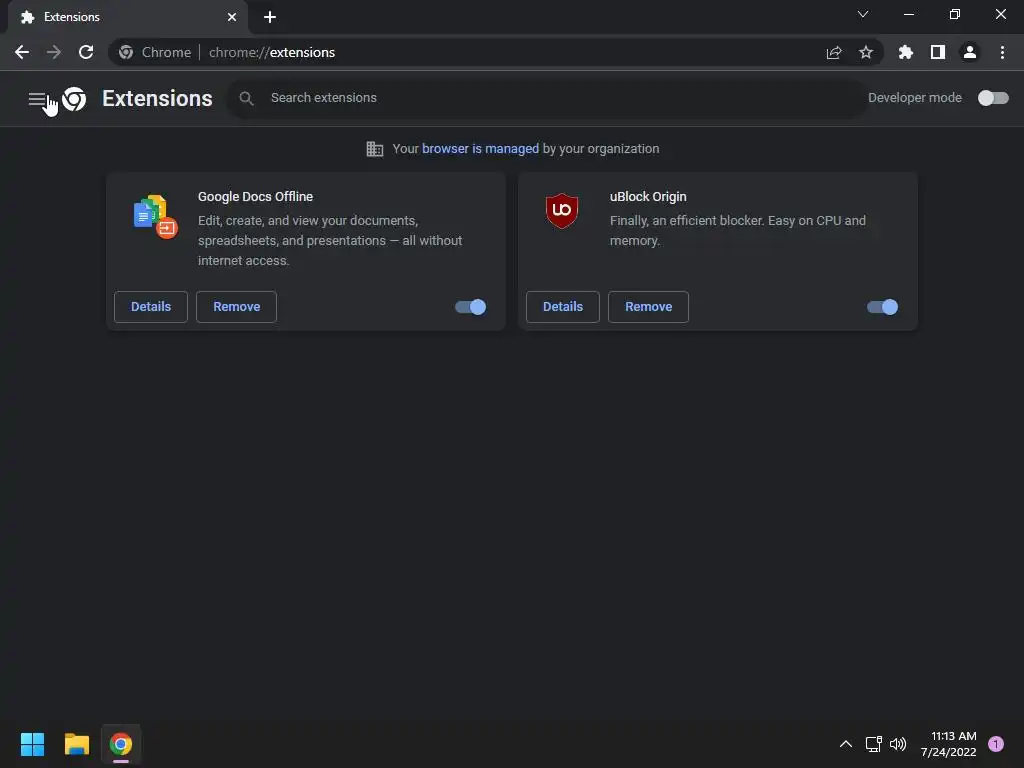Go forward with the browser forward arrow
Viewport: 1024px width, 768px height.
click(54, 52)
